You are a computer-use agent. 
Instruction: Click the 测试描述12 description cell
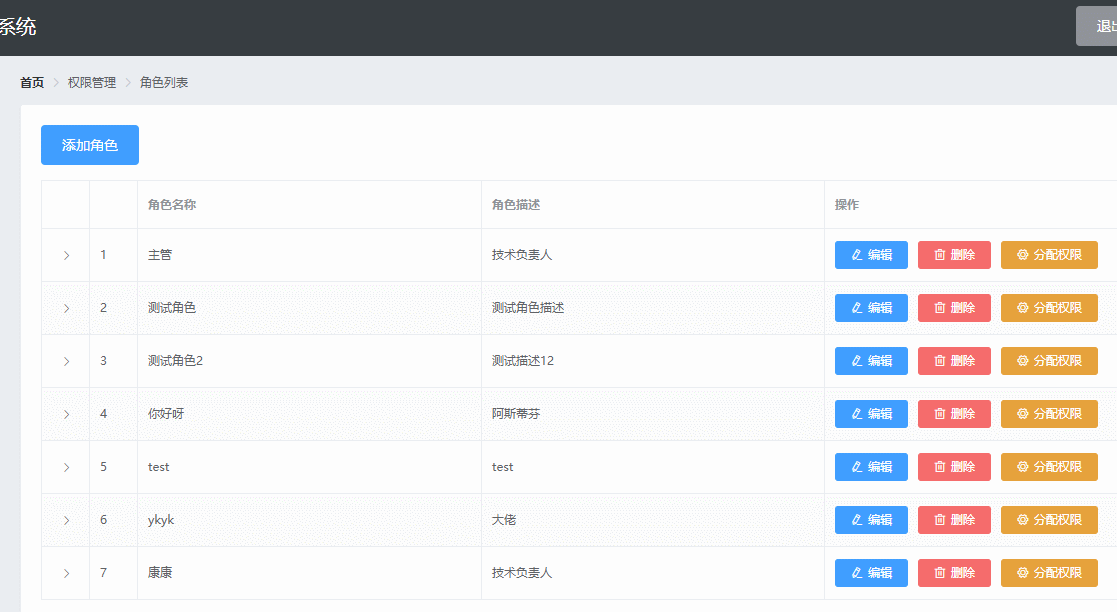(653, 361)
